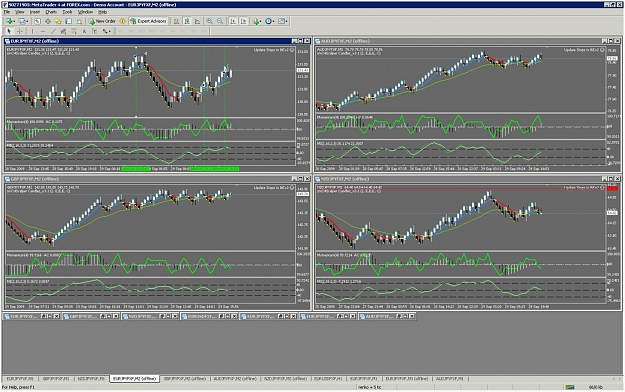Open the Help menu
This screenshot has width=625, height=392.
coord(102,12)
